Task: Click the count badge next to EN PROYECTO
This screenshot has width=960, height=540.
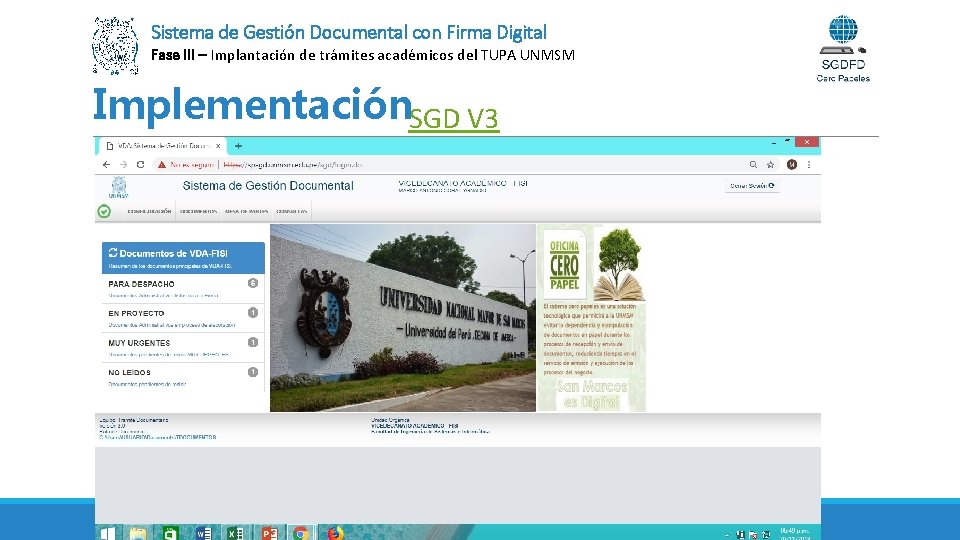Action: (x=252, y=312)
